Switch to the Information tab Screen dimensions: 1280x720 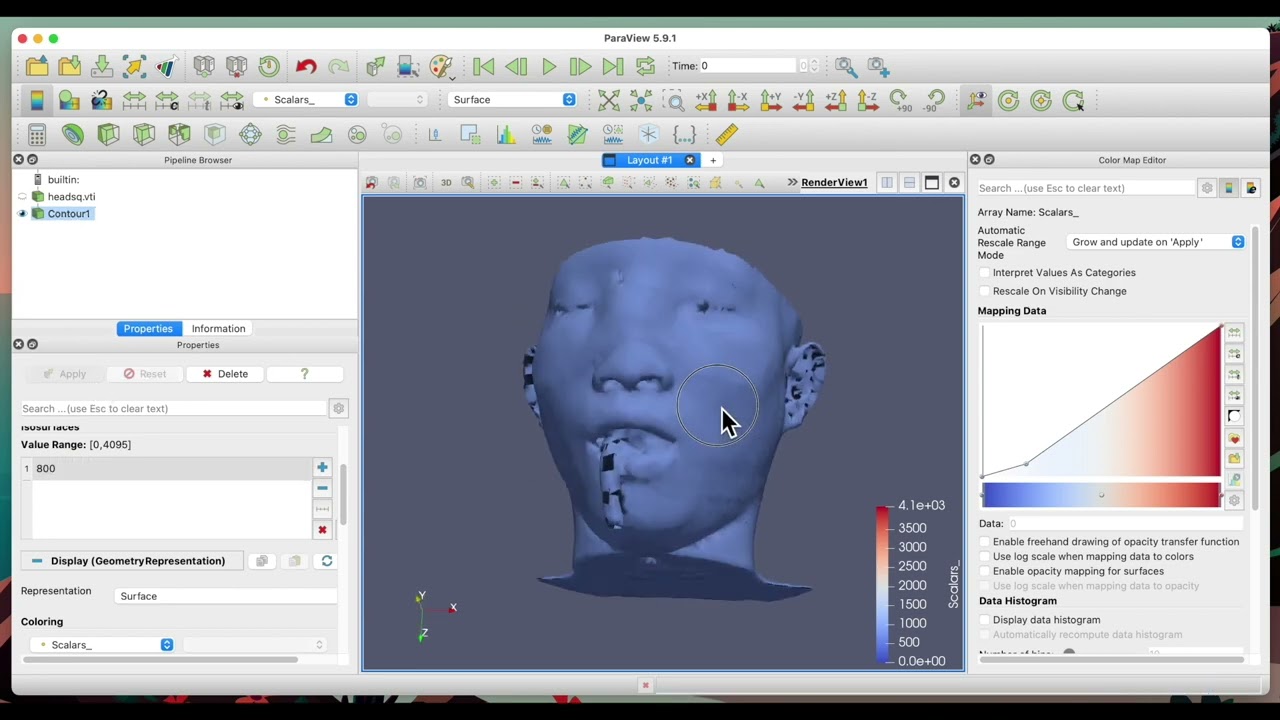(218, 328)
